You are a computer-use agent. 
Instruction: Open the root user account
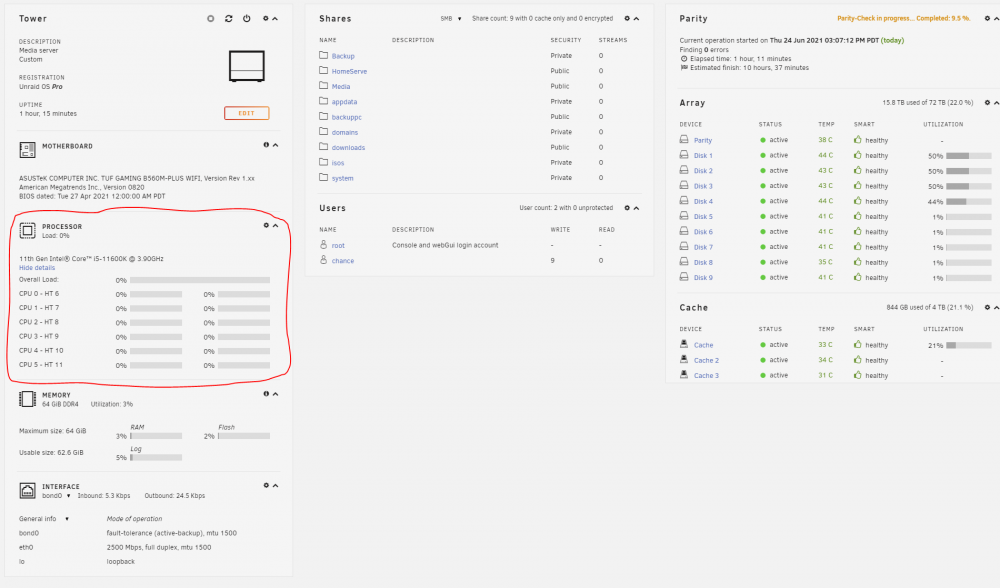click(x=338, y=246)
